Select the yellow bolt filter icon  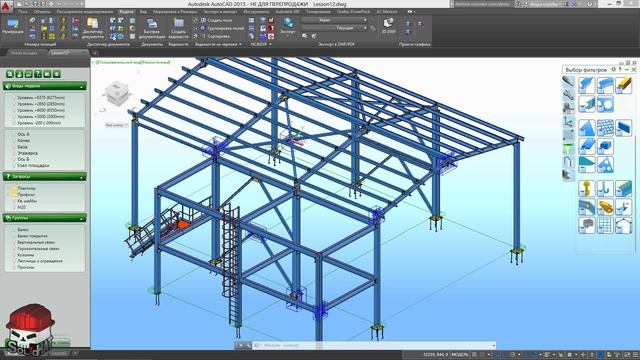pos(587,189)
